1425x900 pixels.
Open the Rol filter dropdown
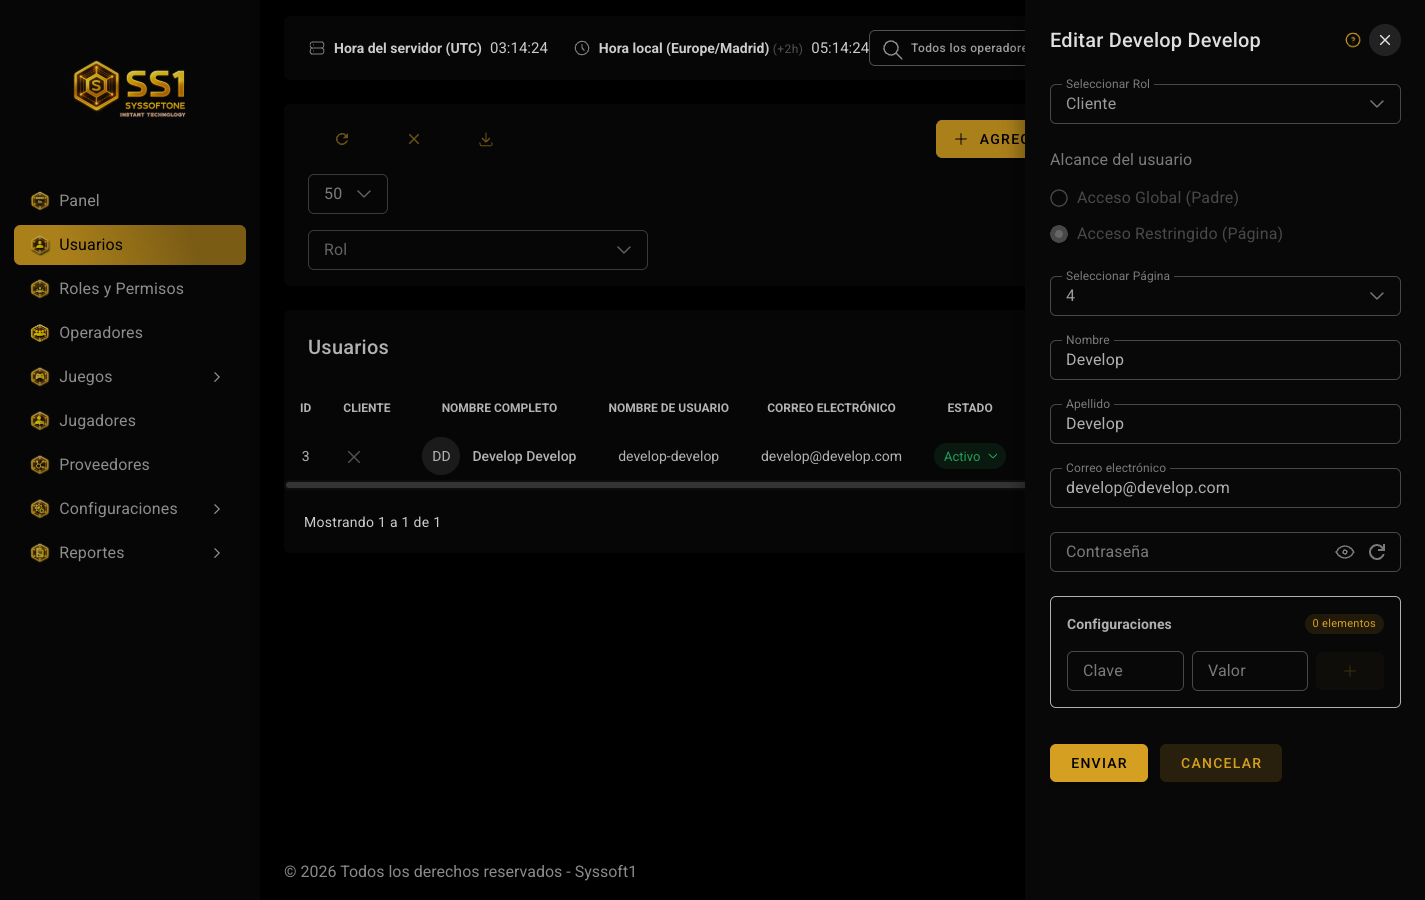478,250
